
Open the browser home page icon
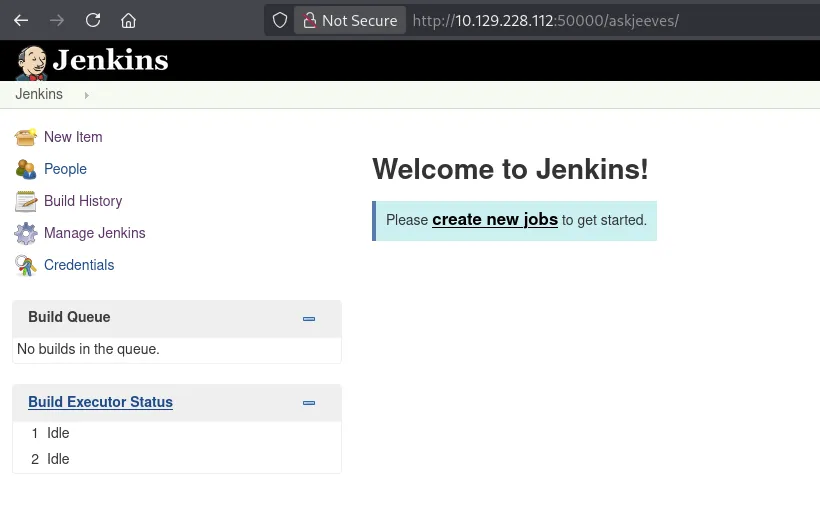[129, 20]
